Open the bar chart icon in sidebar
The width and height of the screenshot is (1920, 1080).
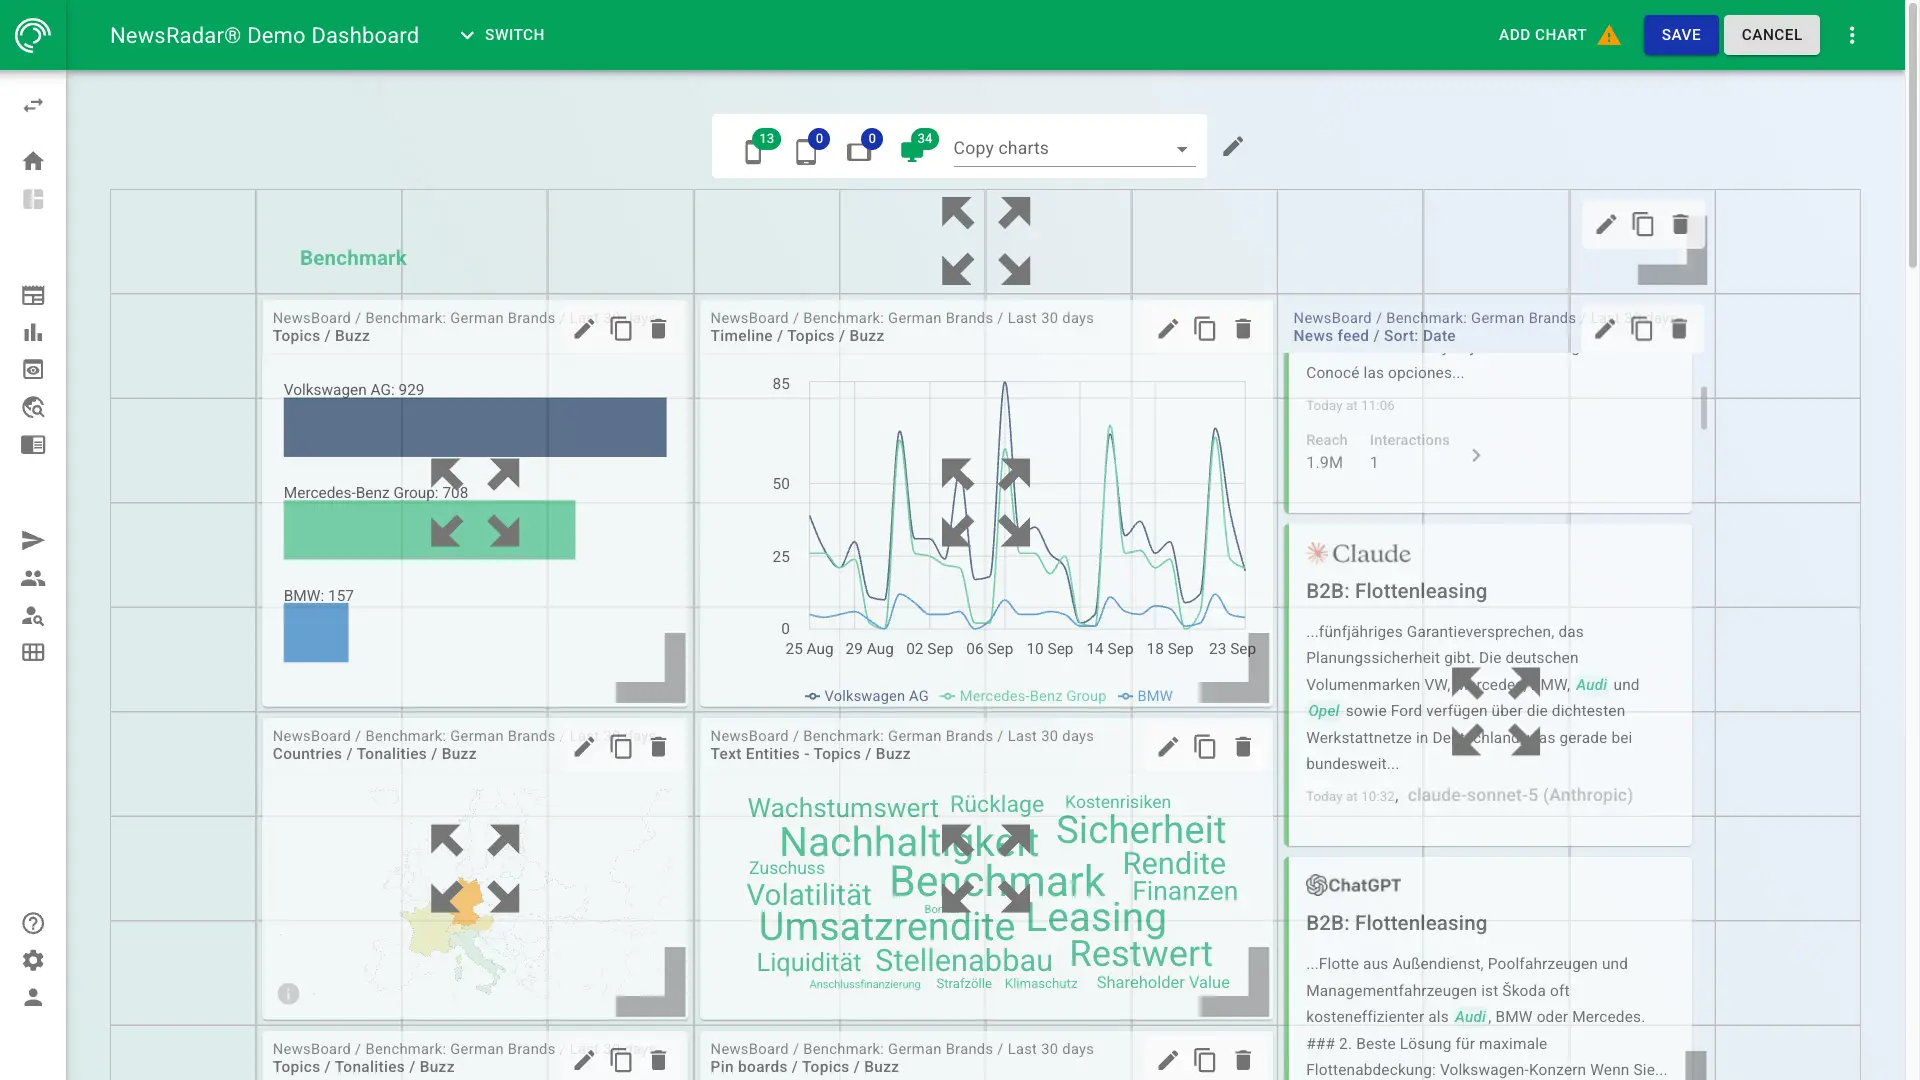(33, 332)
